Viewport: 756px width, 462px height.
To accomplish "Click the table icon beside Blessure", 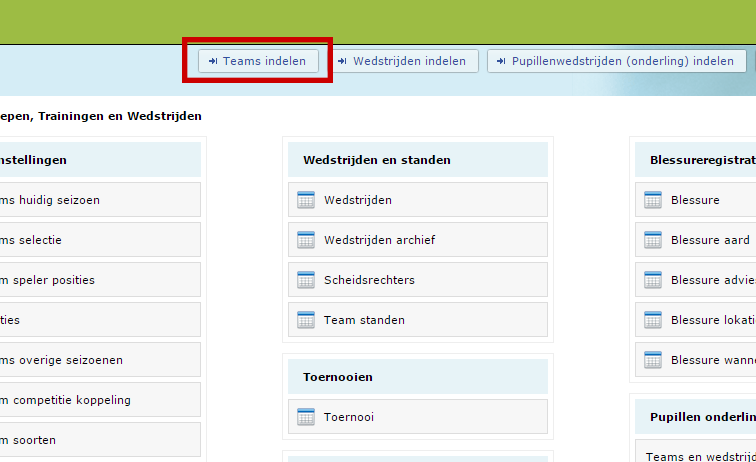I will click(x=653, y=200).
